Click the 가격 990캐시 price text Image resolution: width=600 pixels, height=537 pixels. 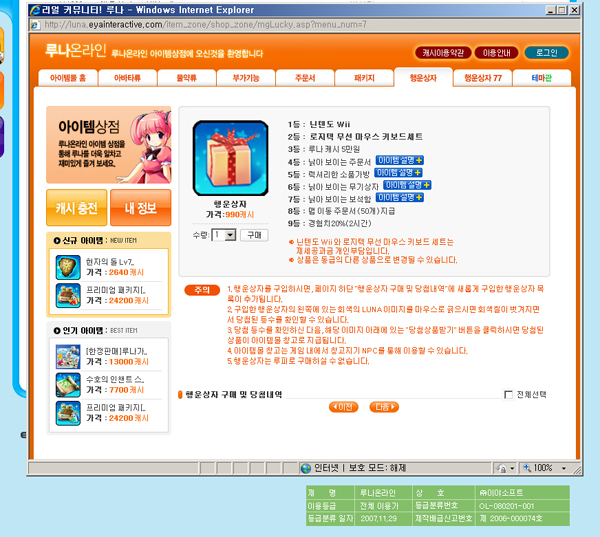[230, 215]
